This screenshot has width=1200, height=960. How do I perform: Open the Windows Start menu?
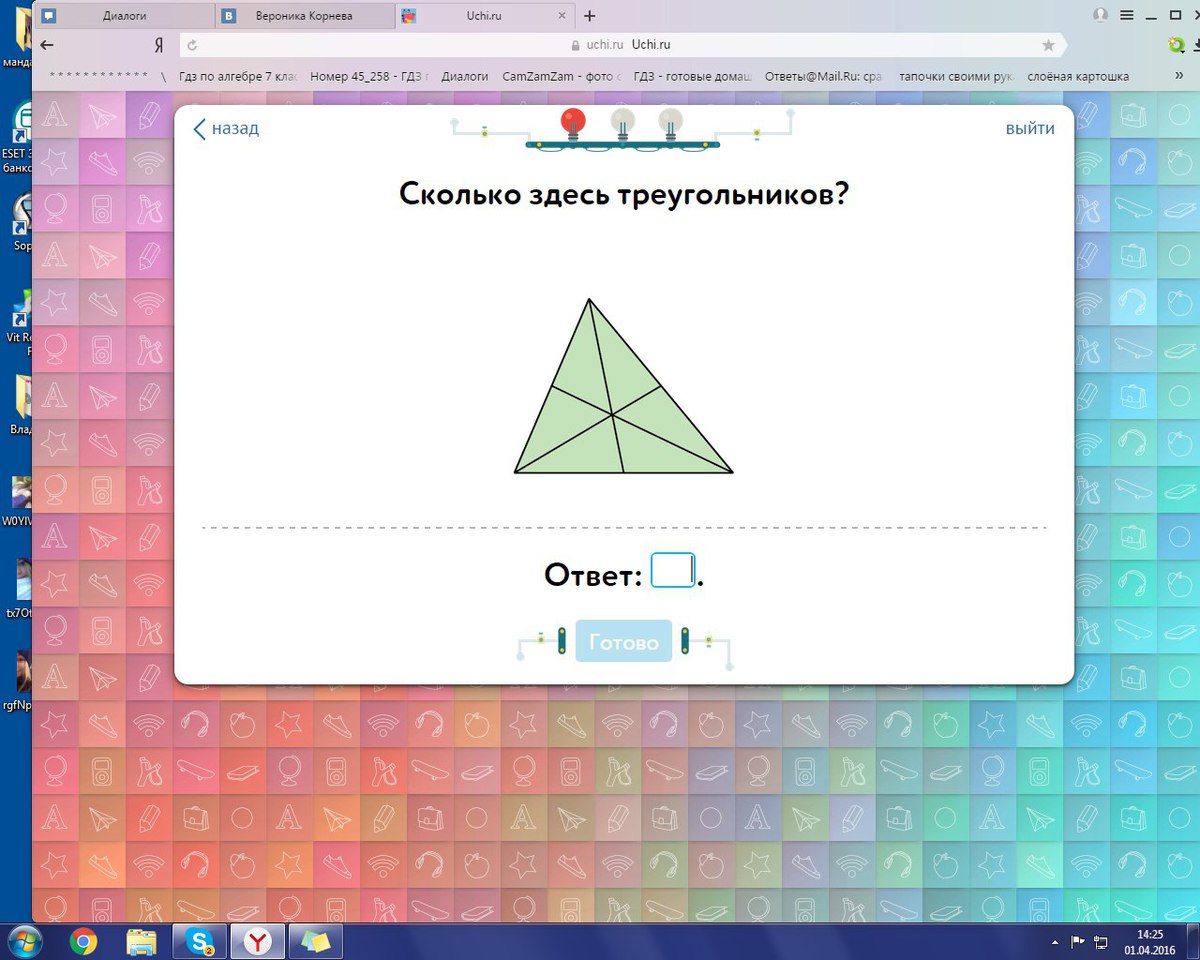[23, 941]
